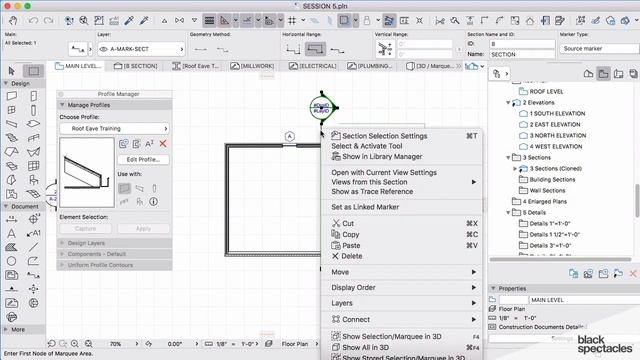Viewport: 640px width, 360px height.
Task: Click the Edit Profile... button
Action: pyautogui.click(x=143, y=160)
